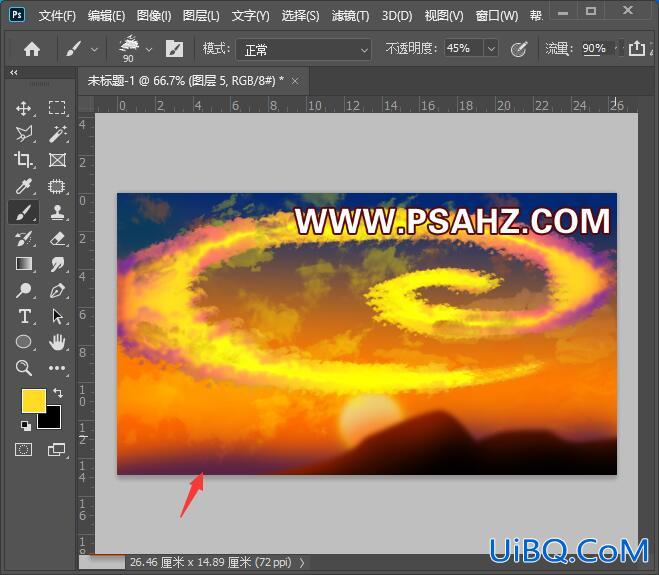This screenshot has width=659, height=575.
Task: Expand the status bar info arrow
Action: click(302, 563)
